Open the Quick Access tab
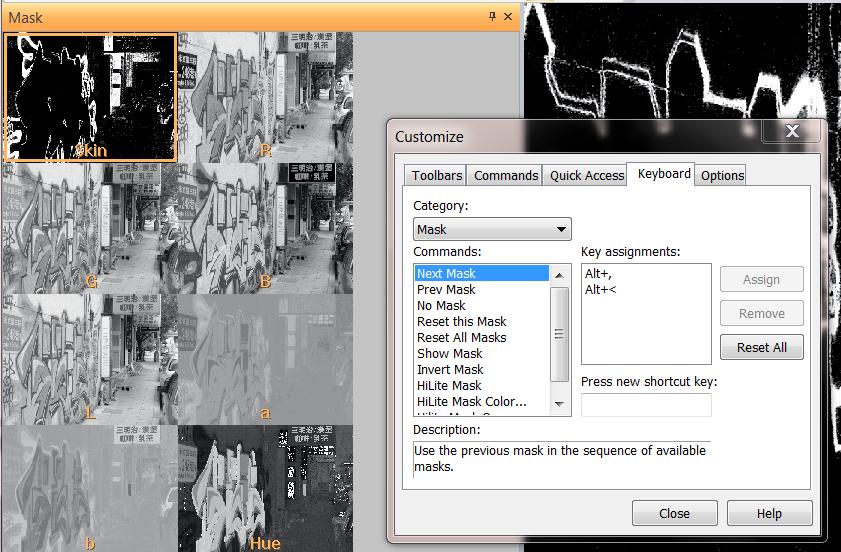Viewport: 841px width, 552px height. (586, 175)
